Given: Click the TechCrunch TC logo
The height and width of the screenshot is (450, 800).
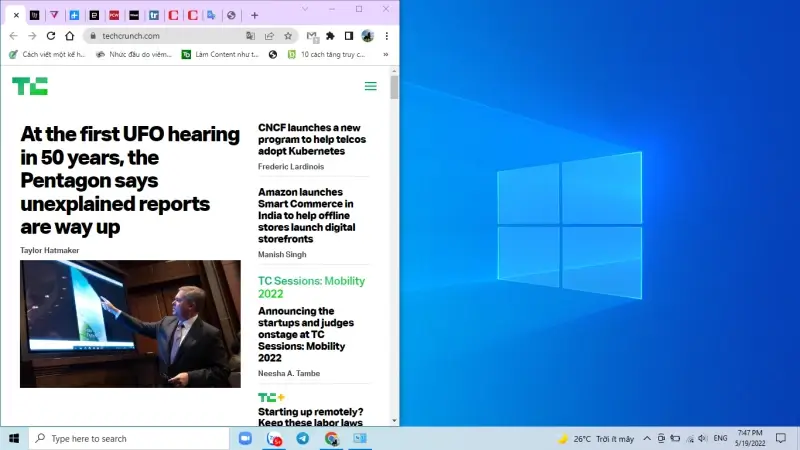Looking at the screenshot, I should (30, 86).
